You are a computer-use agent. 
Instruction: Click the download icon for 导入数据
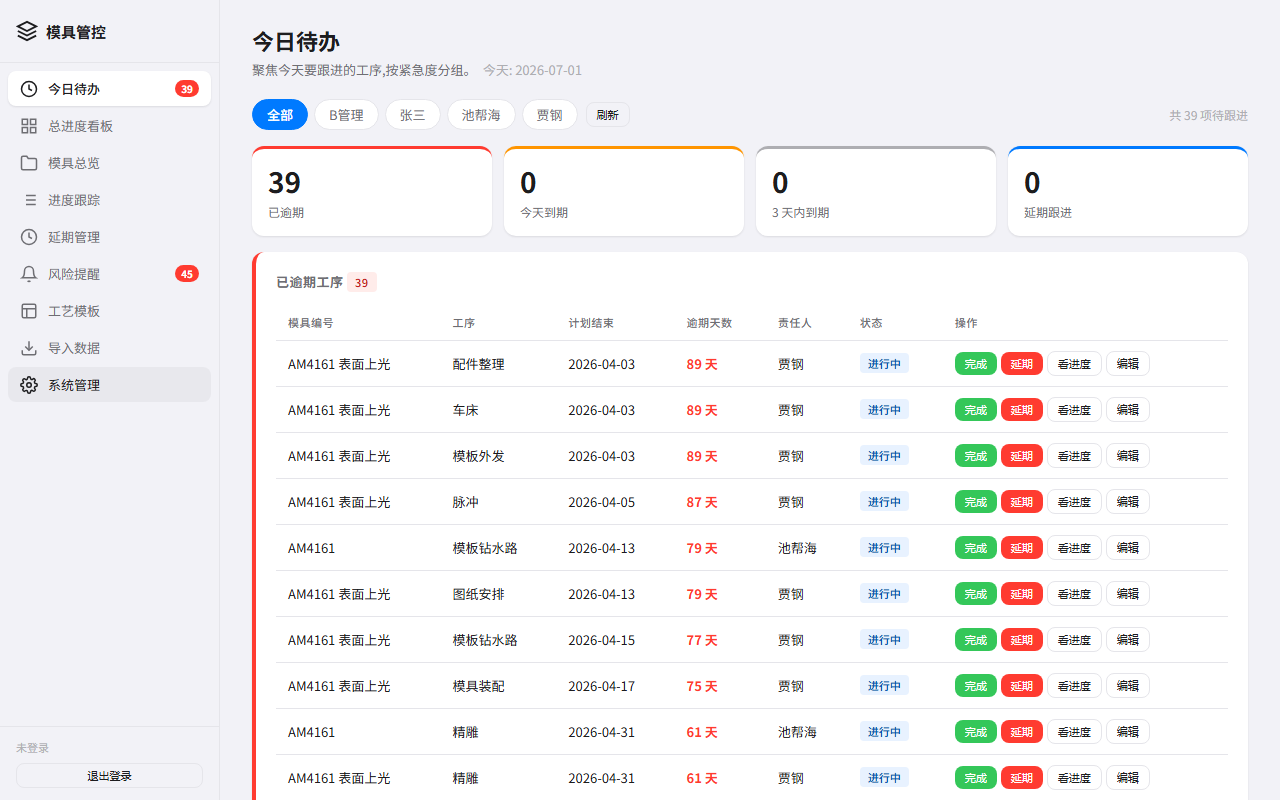[x=29, y=348]
